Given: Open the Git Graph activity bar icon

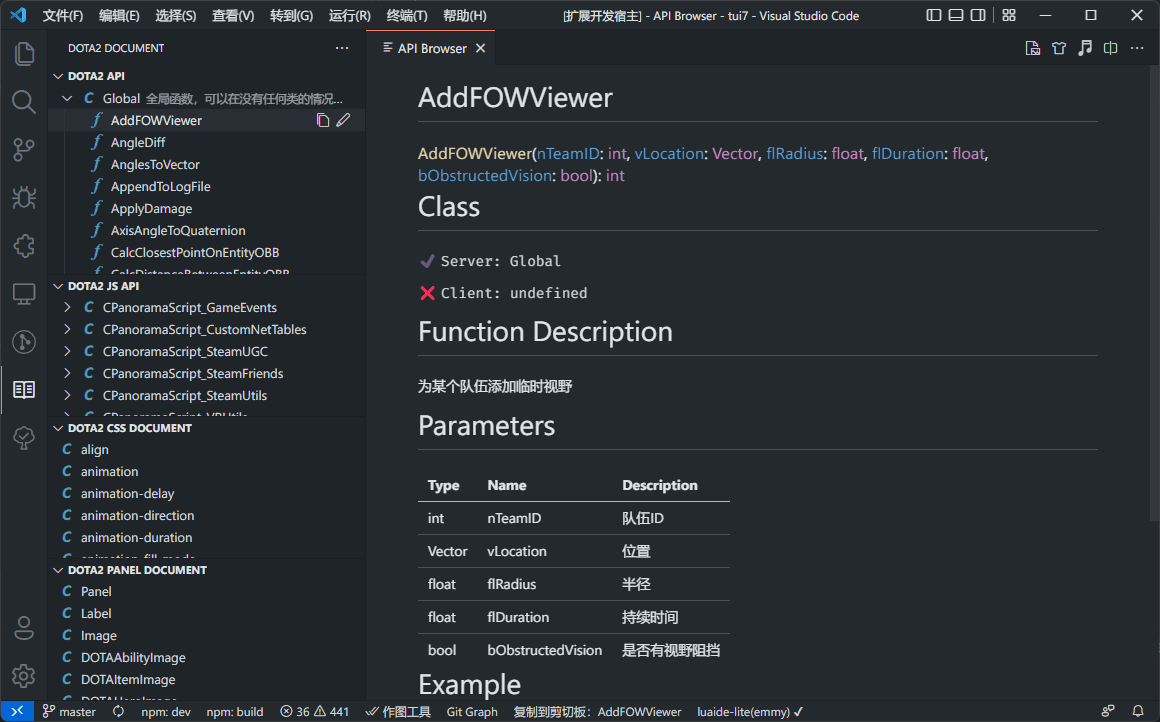Looking at the screenshot, I should (x=24, y=342).
